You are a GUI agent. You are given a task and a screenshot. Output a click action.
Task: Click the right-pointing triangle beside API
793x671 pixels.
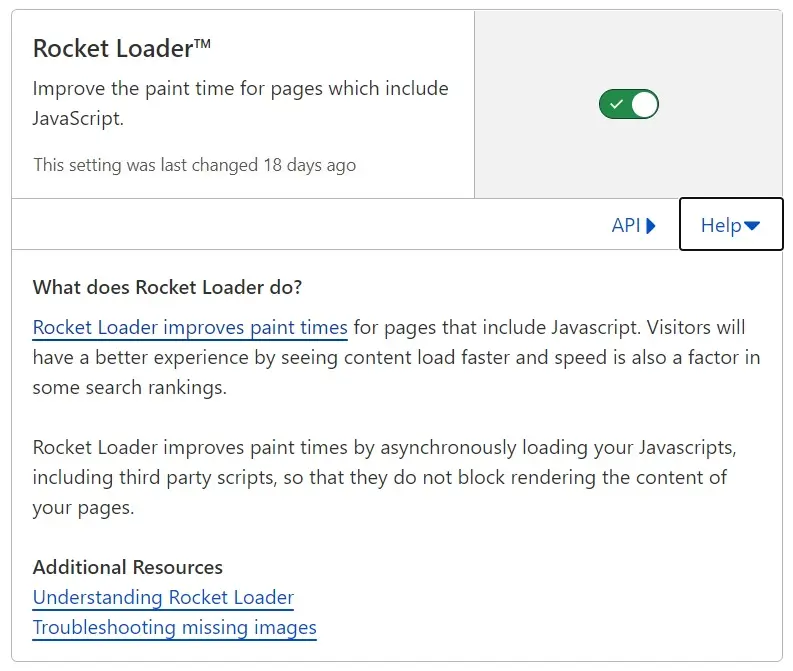click(651, 225)
